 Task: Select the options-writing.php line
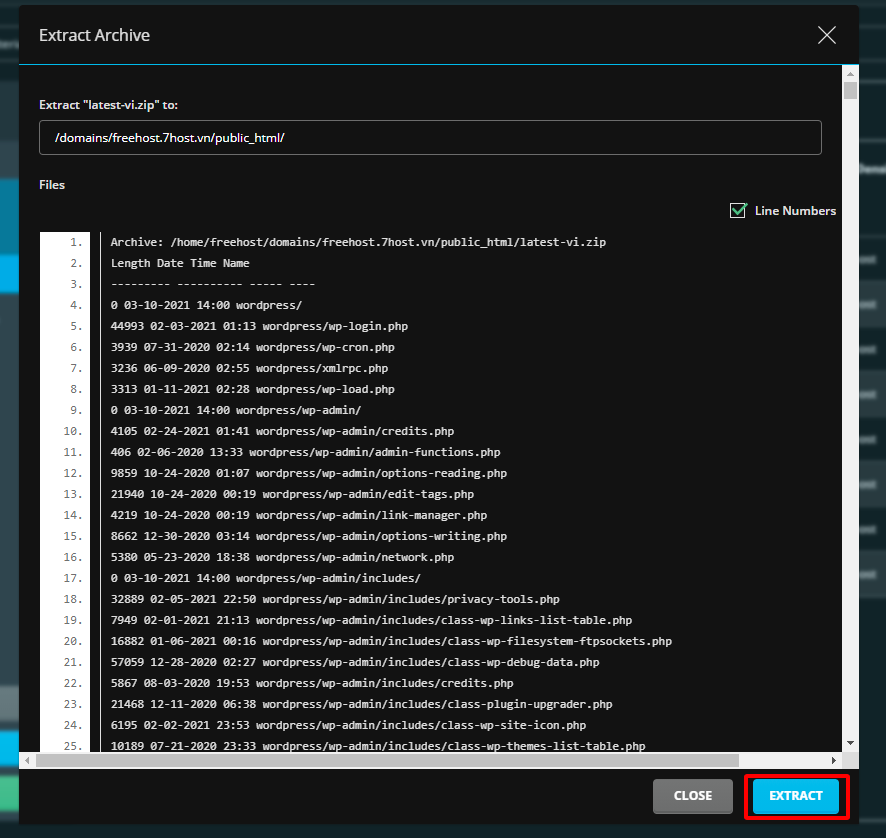[309, 536]
